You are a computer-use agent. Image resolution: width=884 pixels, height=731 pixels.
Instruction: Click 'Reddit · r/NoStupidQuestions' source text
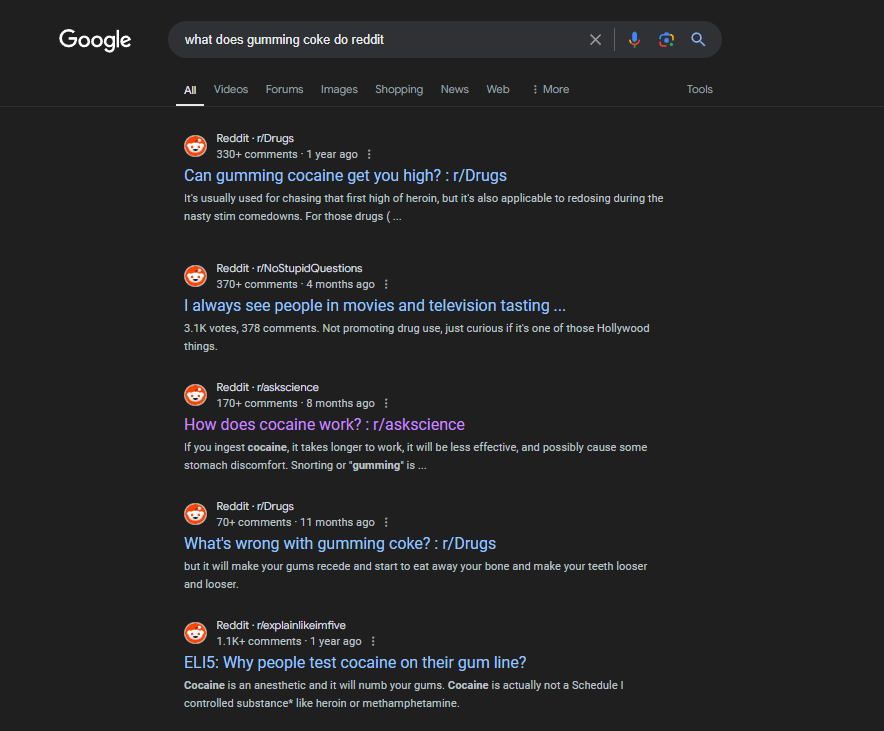[289, 269]
